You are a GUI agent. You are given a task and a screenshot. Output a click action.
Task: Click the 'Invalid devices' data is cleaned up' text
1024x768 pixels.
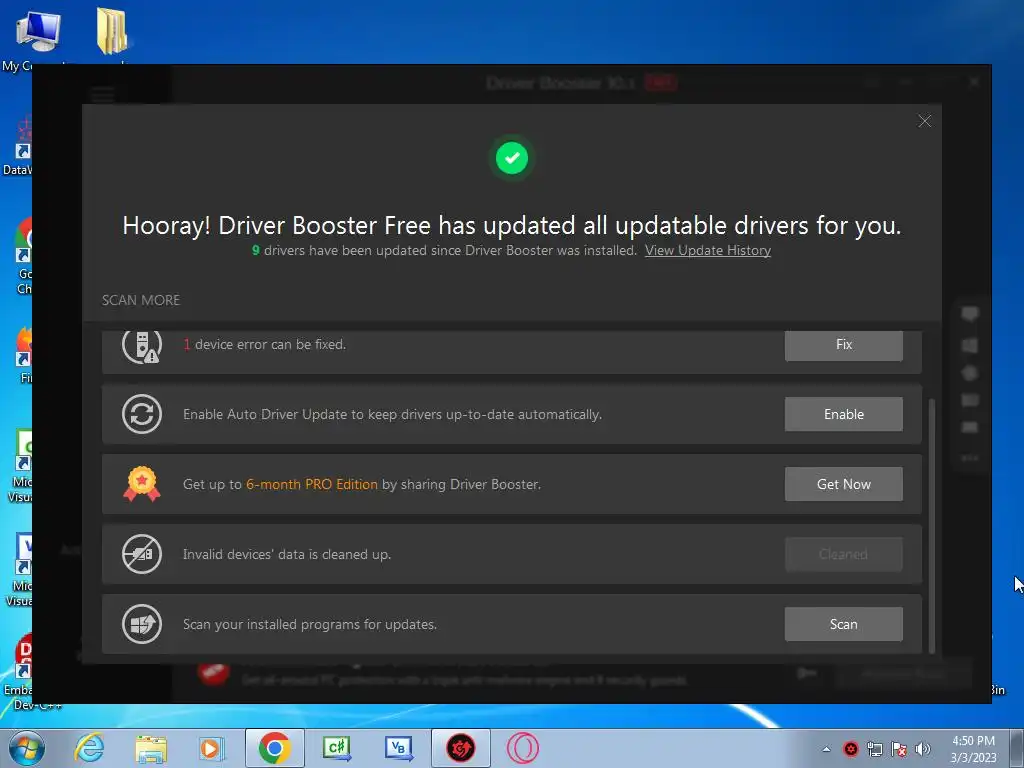pyautogui.click(x=287, y=554)
